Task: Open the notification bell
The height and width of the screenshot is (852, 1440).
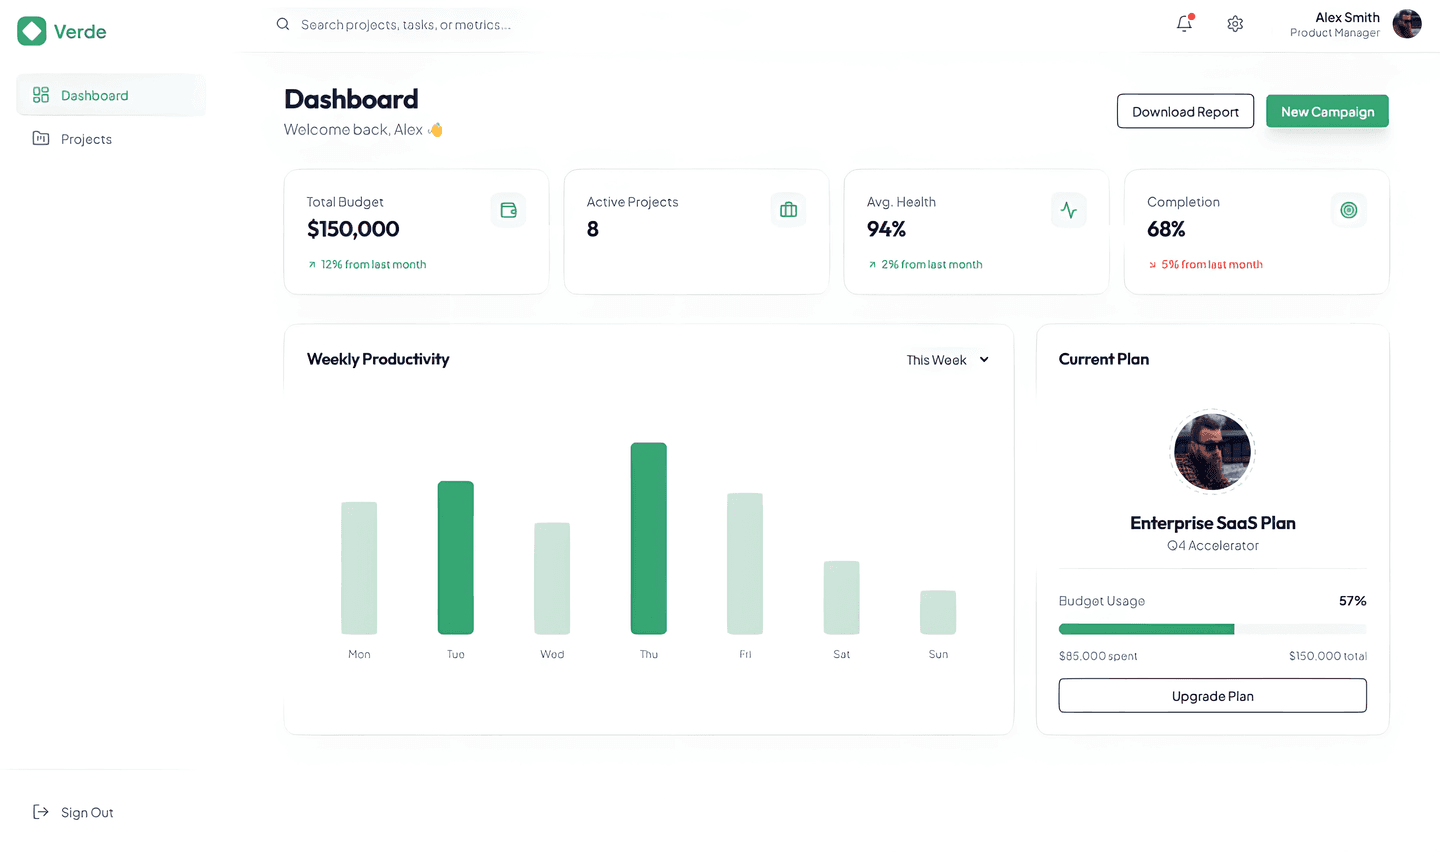Action: click(x=1184, y=23)
